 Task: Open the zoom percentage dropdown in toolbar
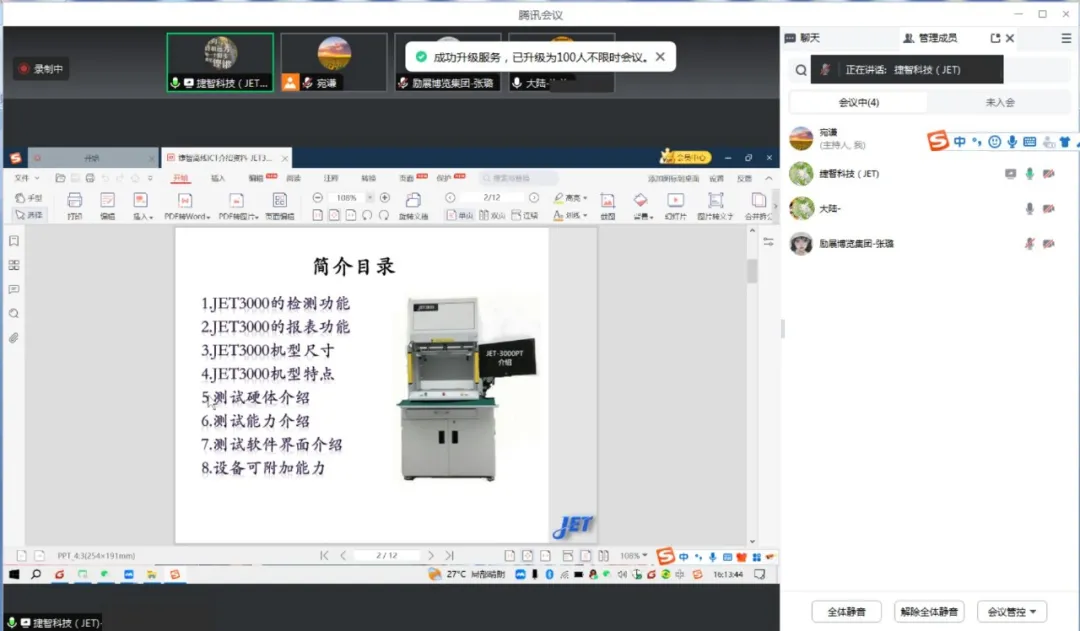coord(370,198)
